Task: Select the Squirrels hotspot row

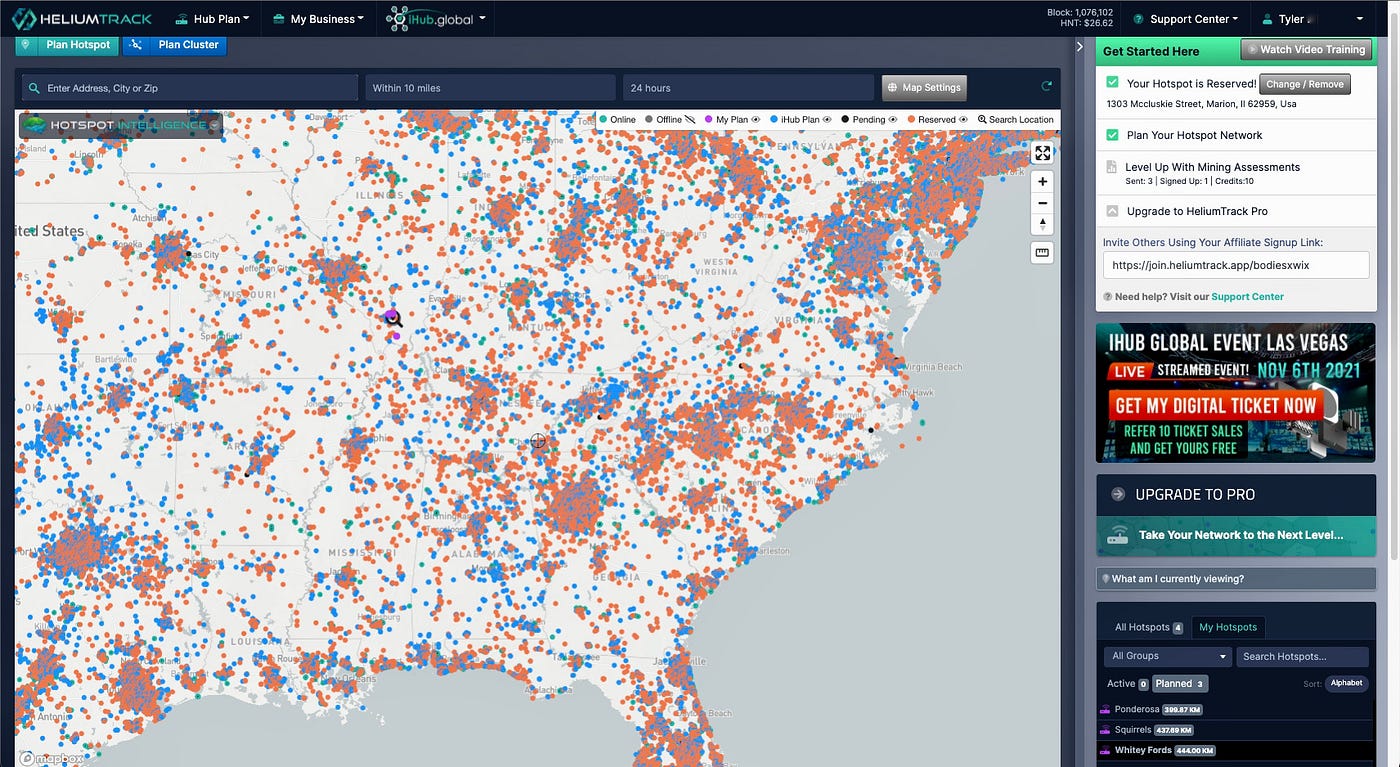Action: click(x=1236, y=730)
